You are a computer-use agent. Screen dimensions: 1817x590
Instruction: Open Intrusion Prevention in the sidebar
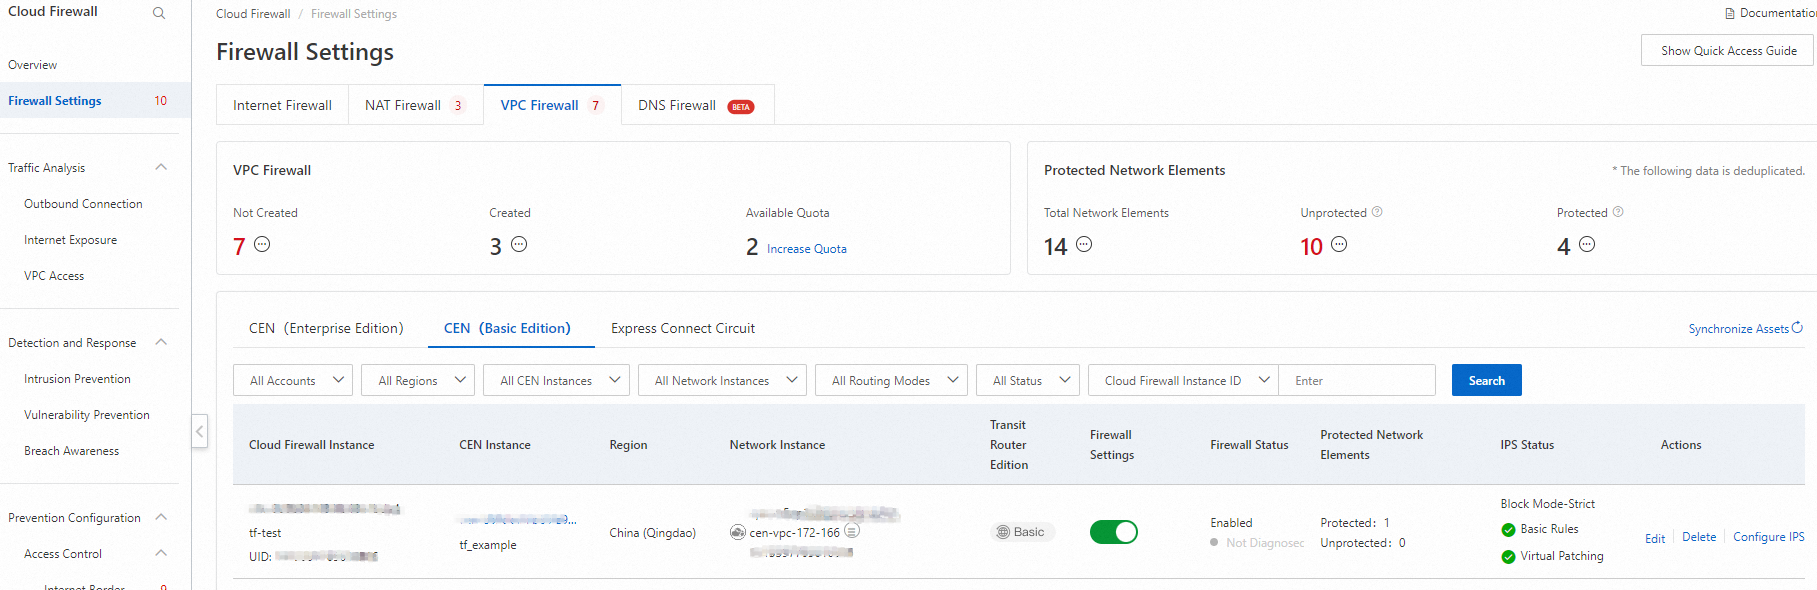pos(77,379)
